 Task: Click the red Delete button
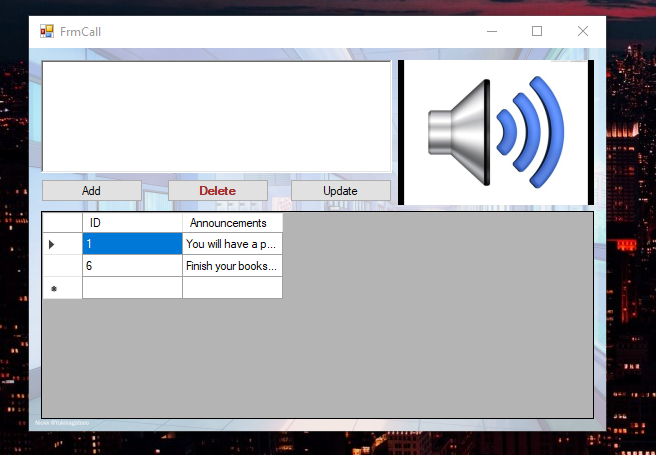coord(218,191)
